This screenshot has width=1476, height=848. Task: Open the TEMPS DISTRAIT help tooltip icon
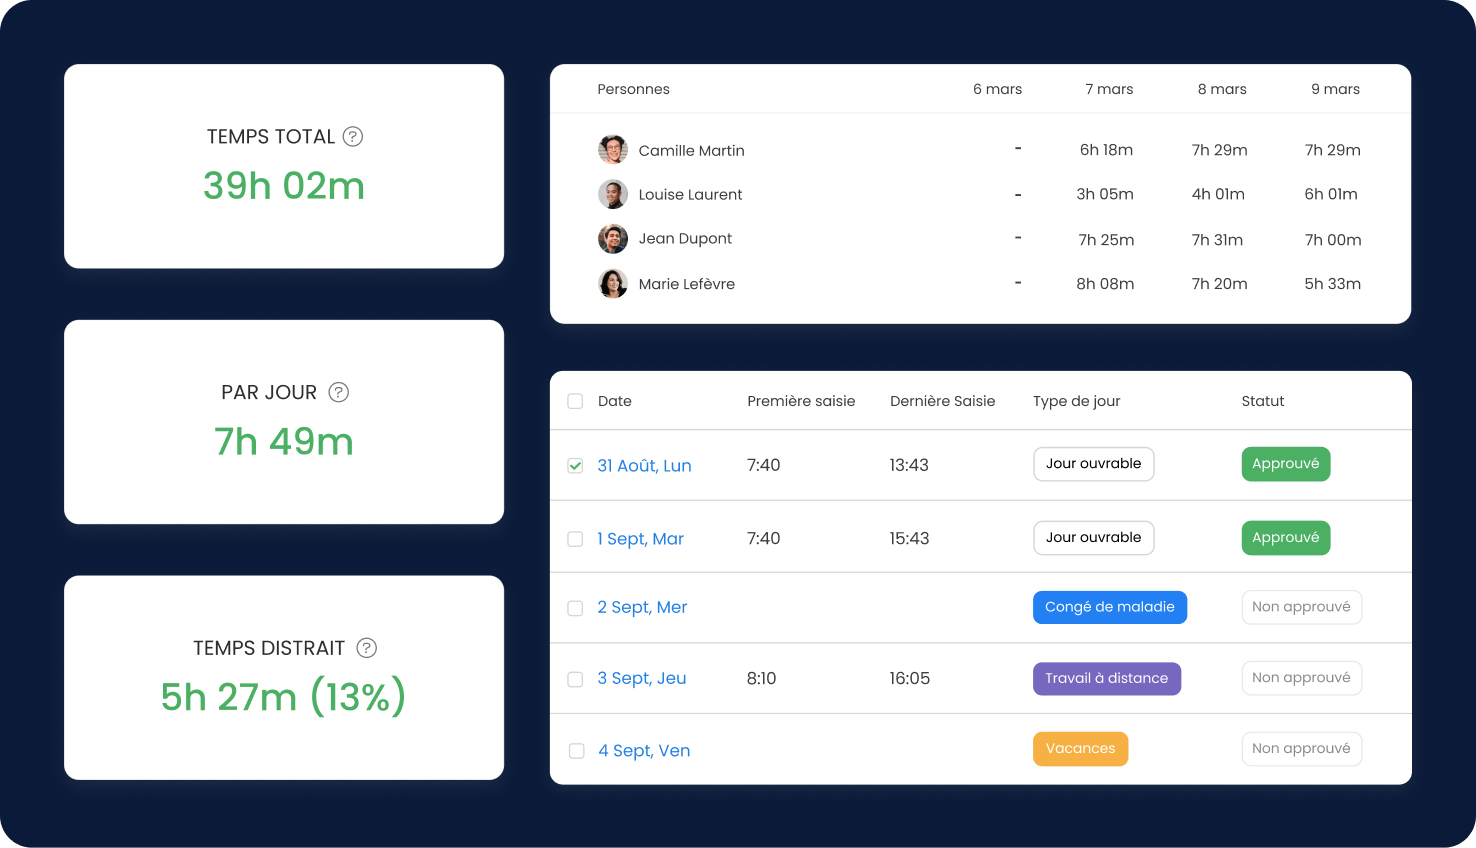coord(367,648)
